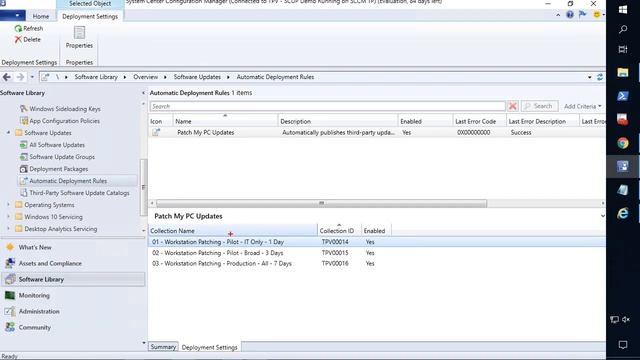Image resolution: width=640 pixels, height=360 pixels.
Task: Select All Software Updates node
Action: tap(57, 145)
